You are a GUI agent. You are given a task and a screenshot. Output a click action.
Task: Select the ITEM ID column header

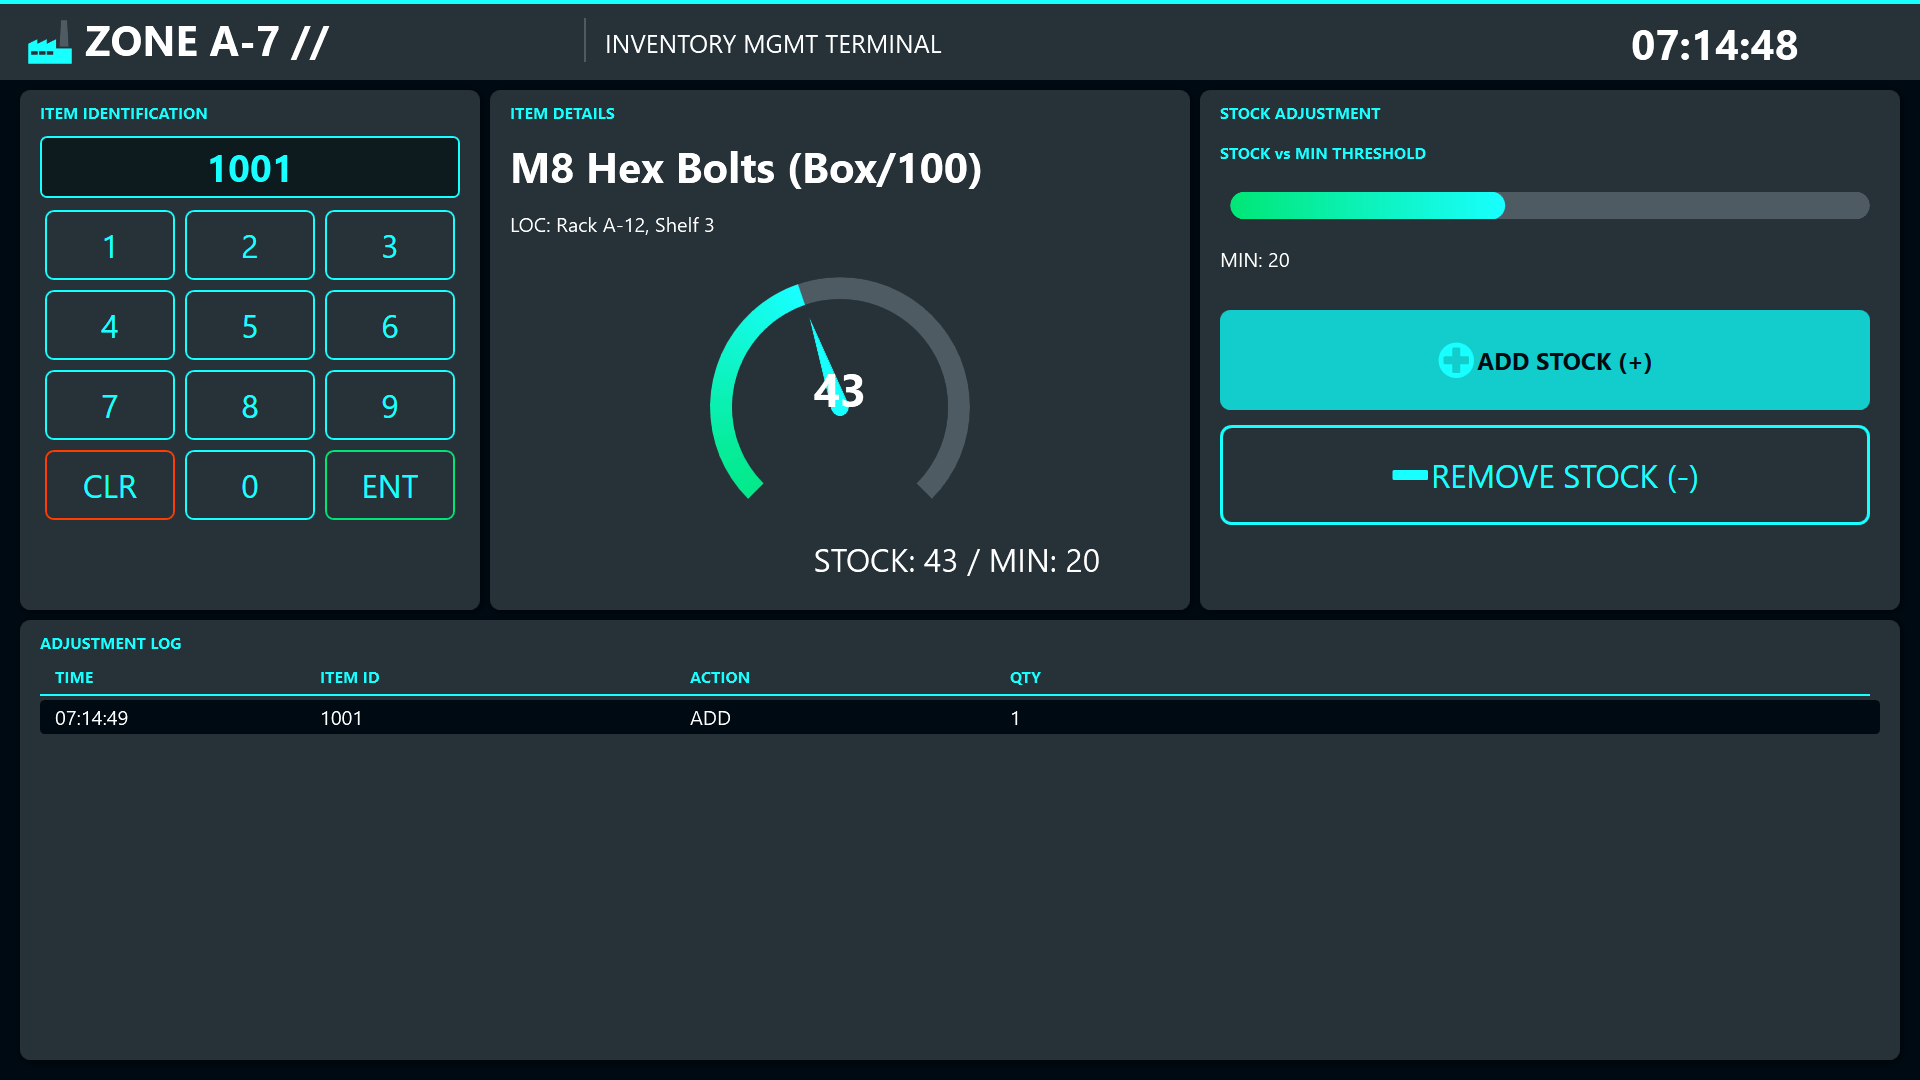349,677
